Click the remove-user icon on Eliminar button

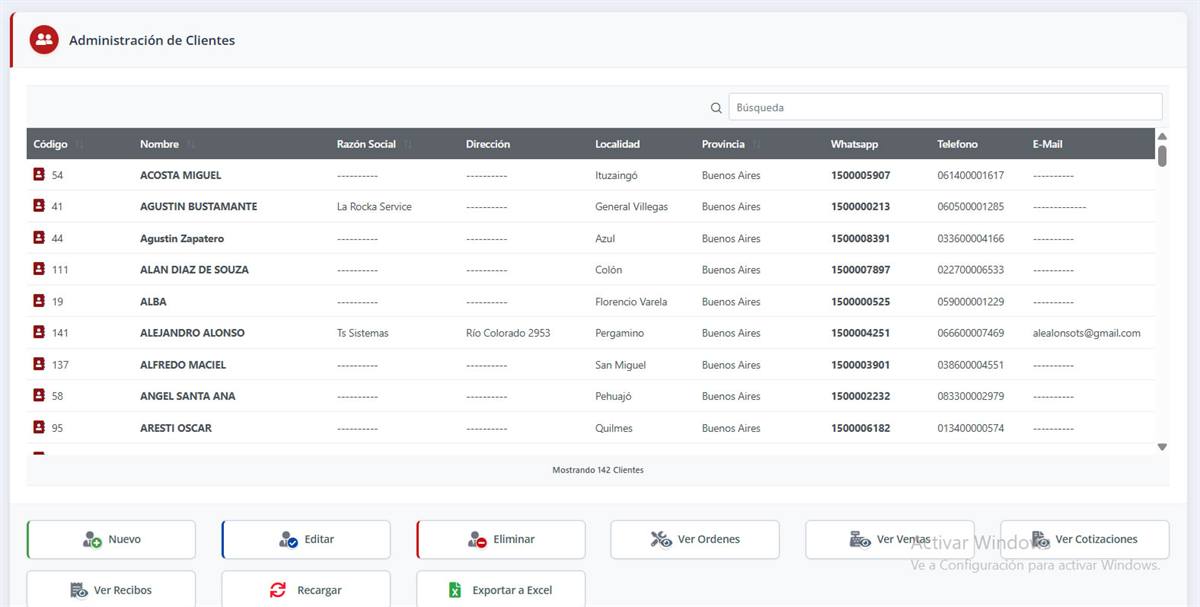(477, 540)
